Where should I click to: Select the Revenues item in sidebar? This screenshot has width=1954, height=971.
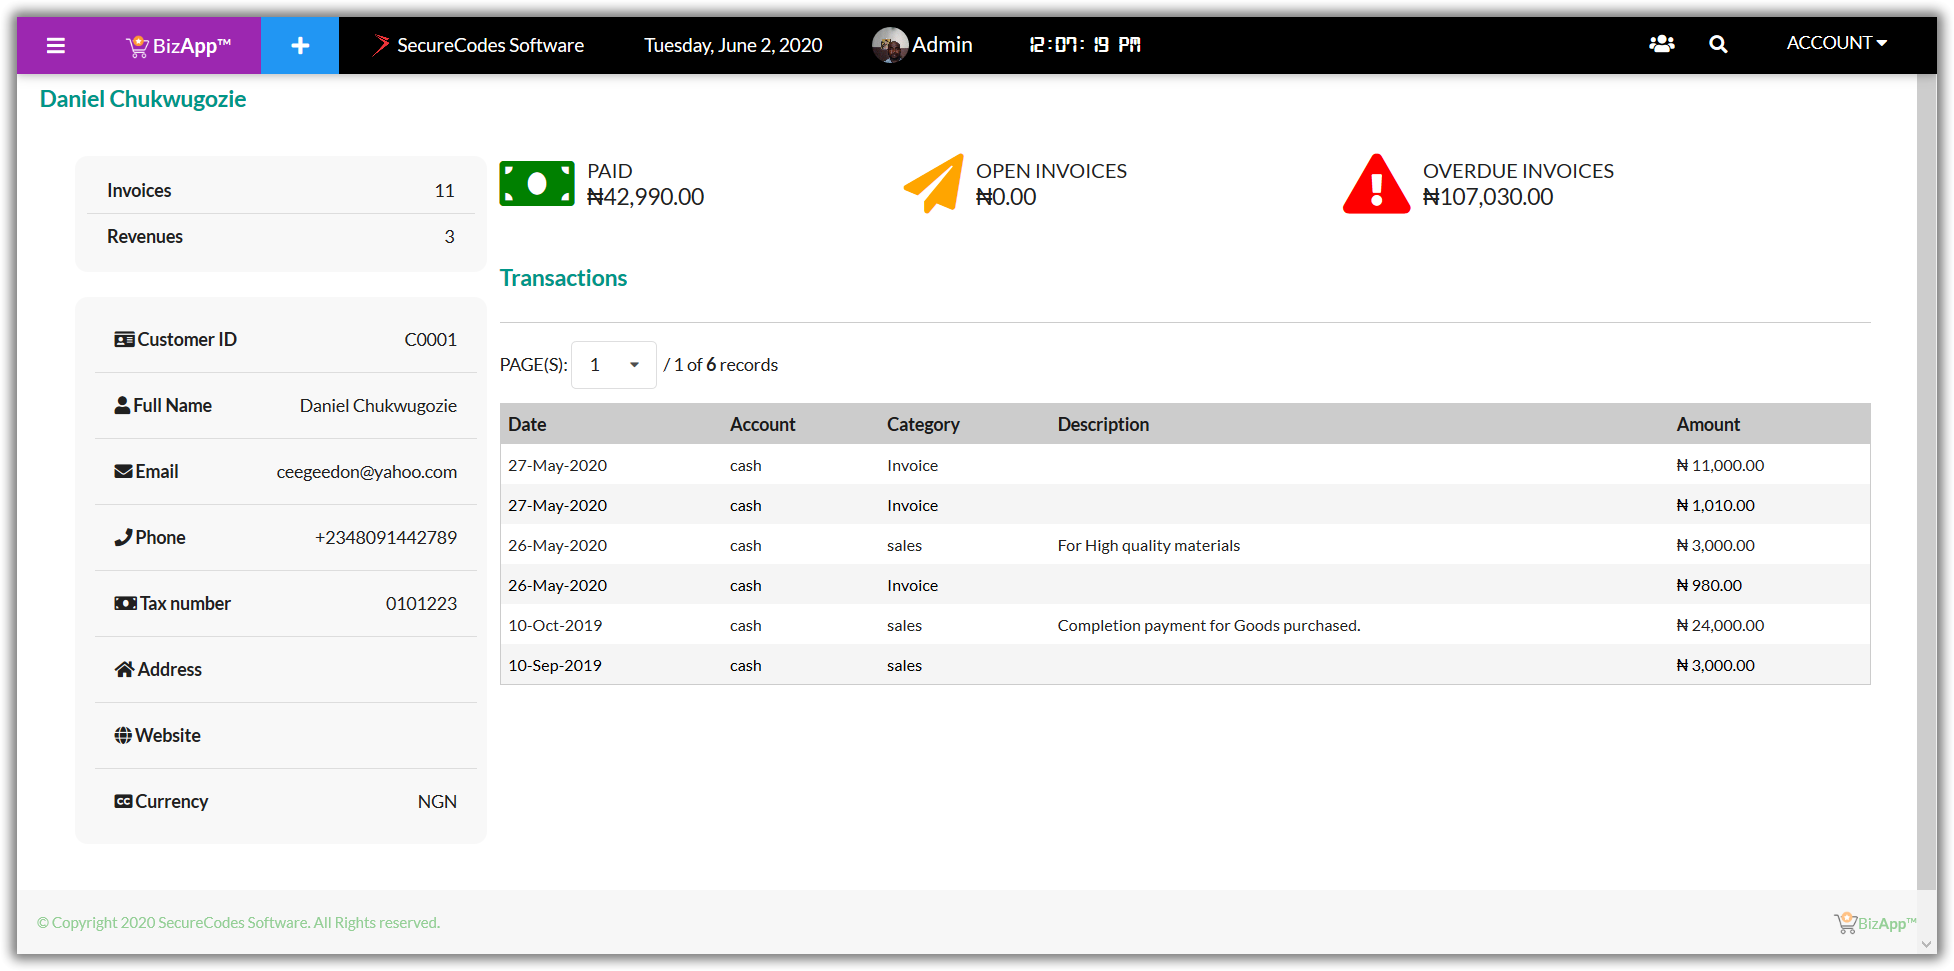145,236
